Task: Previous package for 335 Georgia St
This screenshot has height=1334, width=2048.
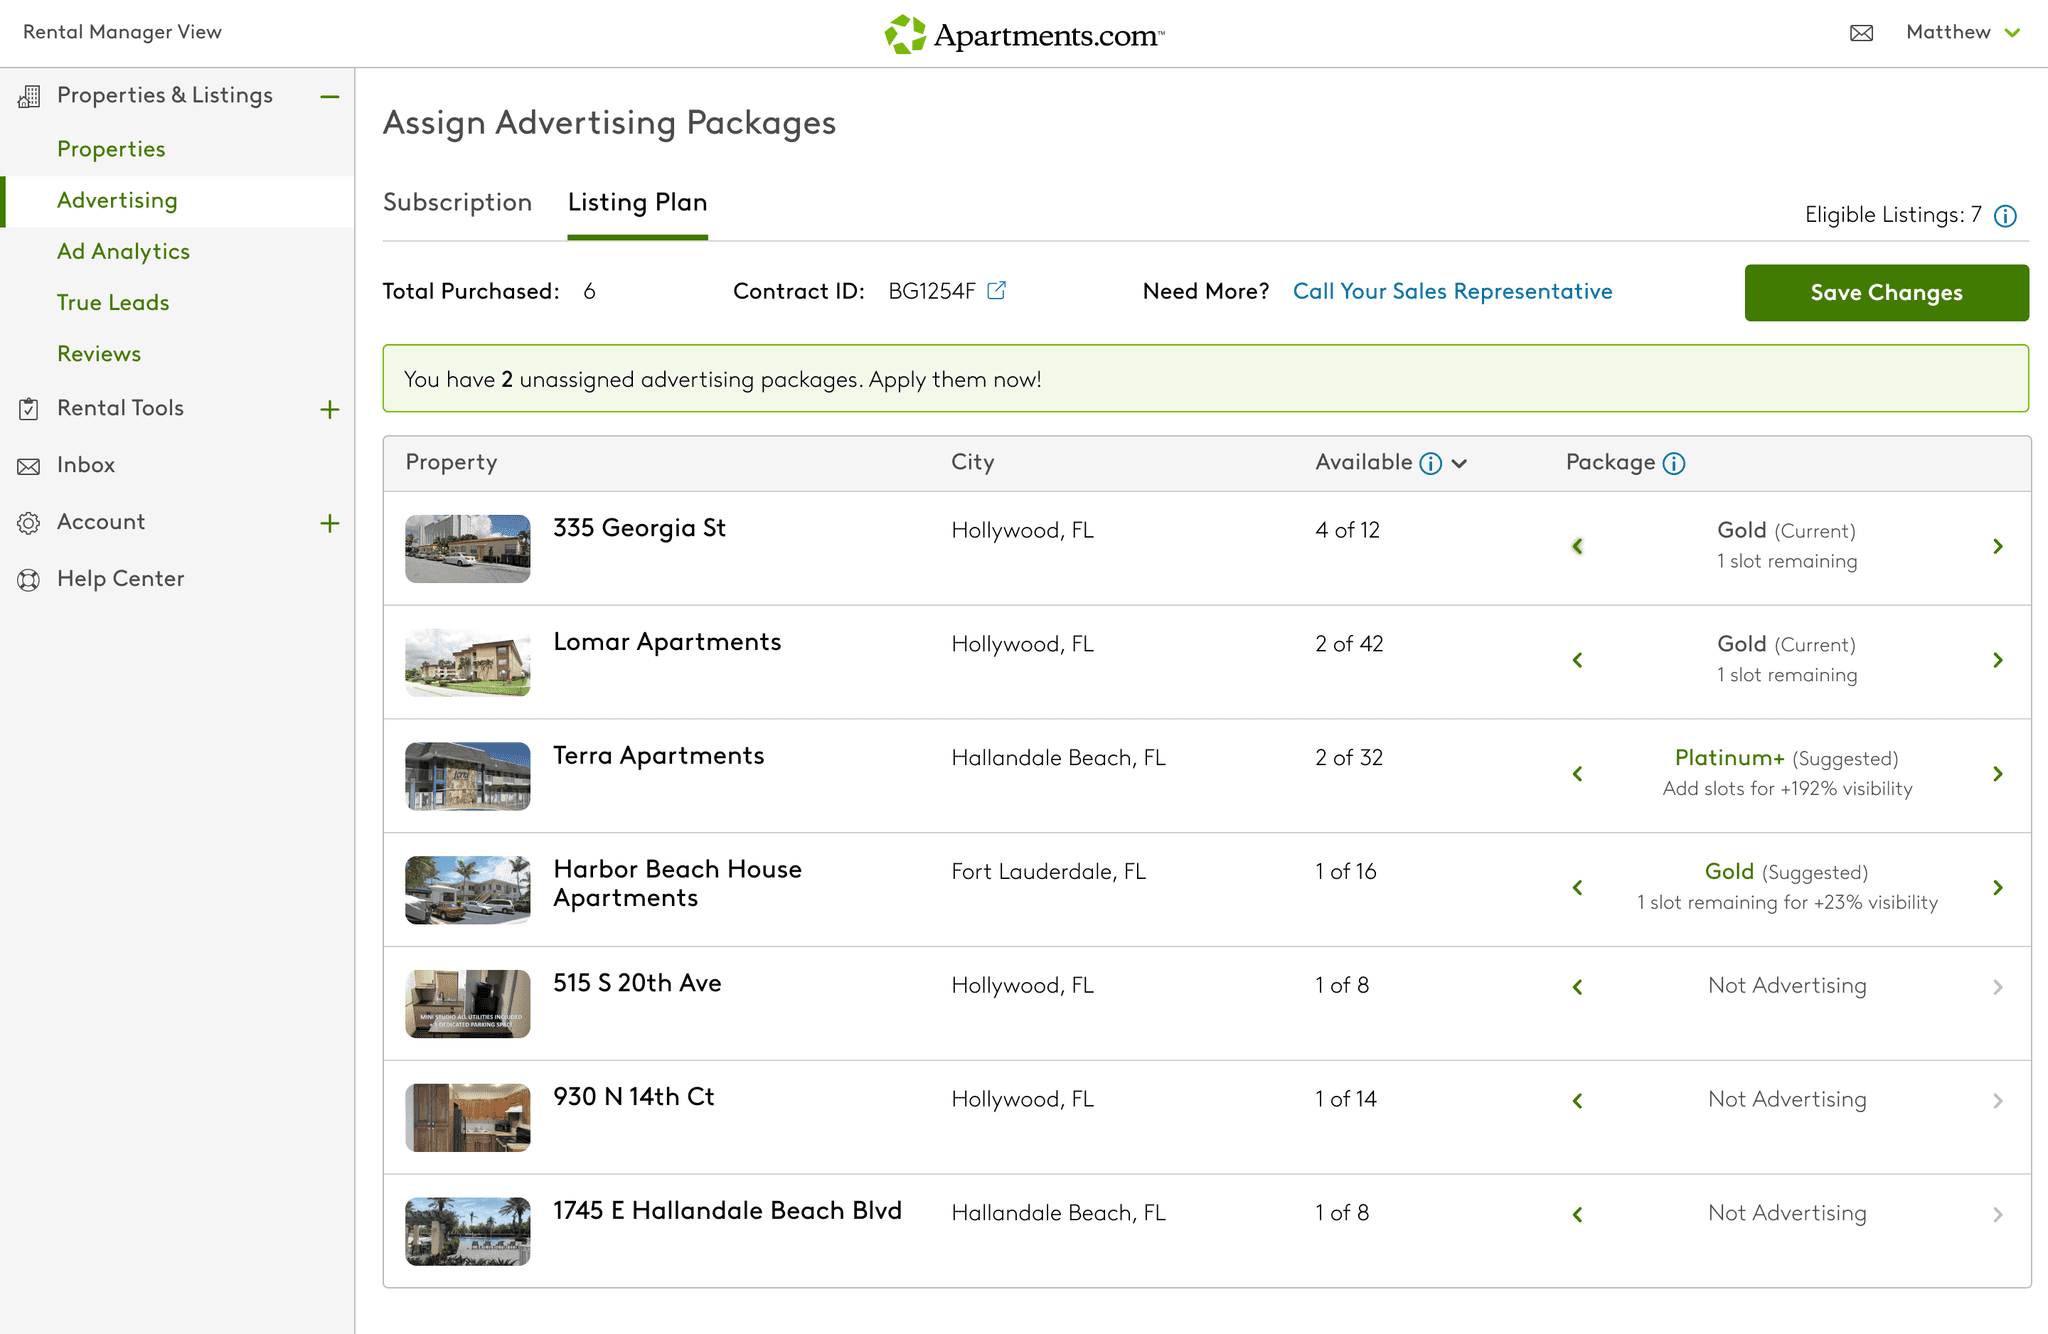Action: [1577, 546]
